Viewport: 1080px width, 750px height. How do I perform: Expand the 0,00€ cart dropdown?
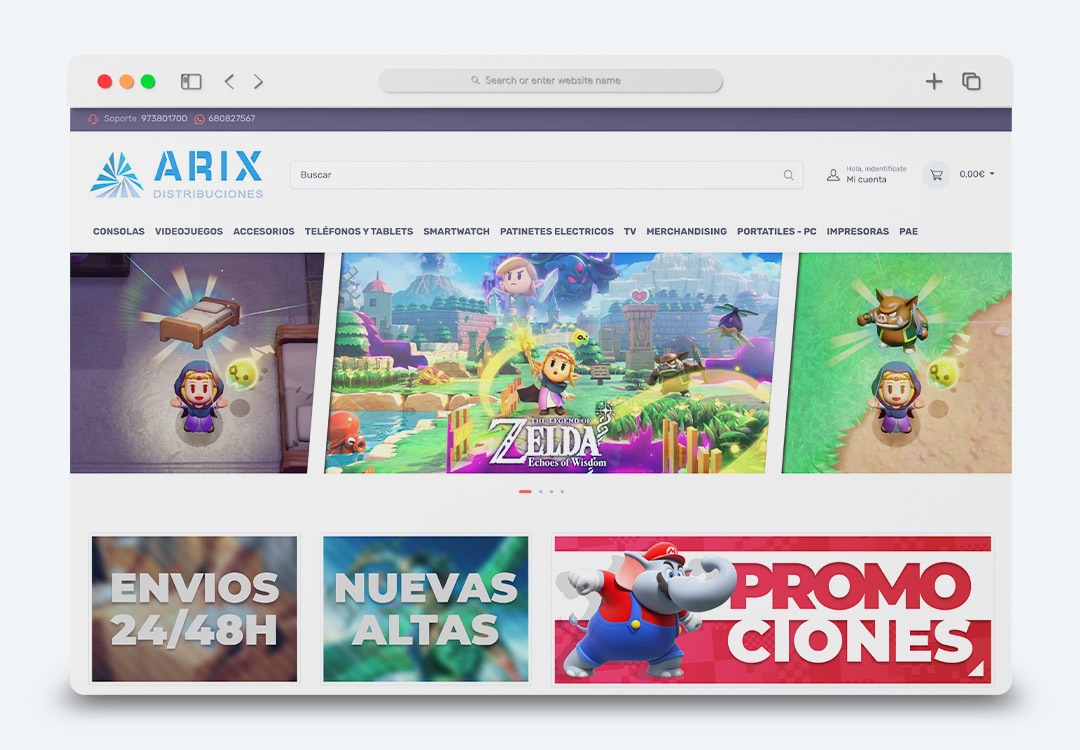coord(977,174)
